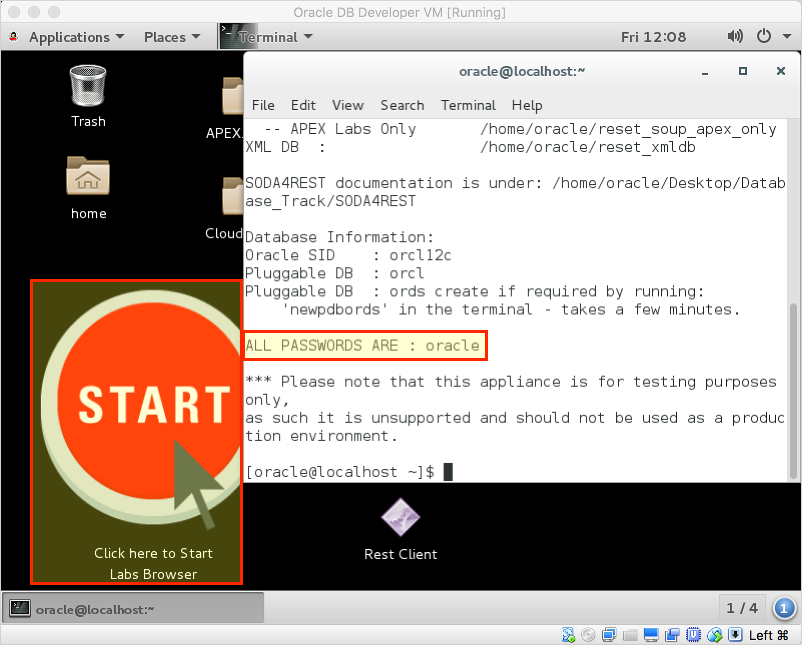Click the terminal vertical scrollbar
Image resolution: width=802 pixels, height=645 pixels.
pyautogui.click(x=793, y=391)
